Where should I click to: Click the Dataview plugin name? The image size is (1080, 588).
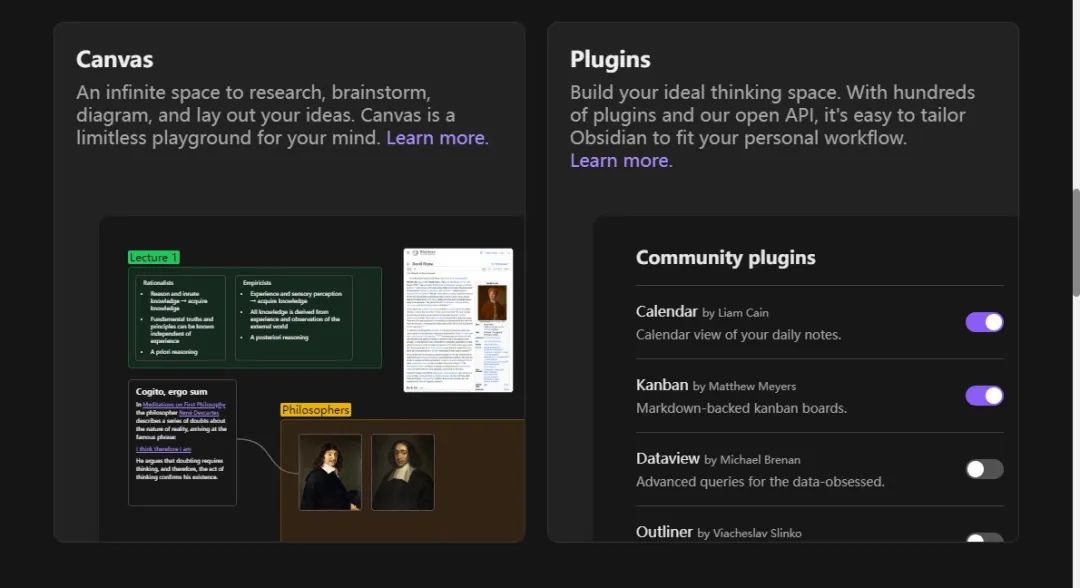click(x=667, y=459)
